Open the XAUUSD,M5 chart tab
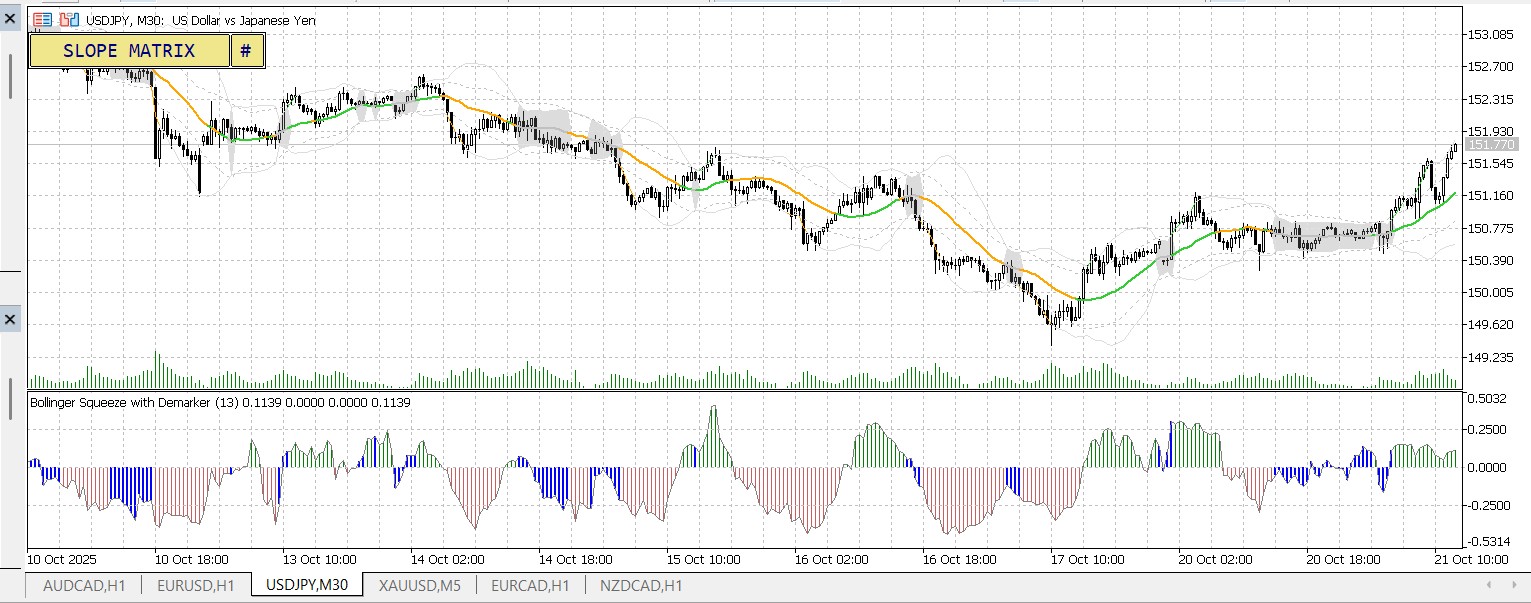The image size is (1531, 603). [x=419, y=586]
